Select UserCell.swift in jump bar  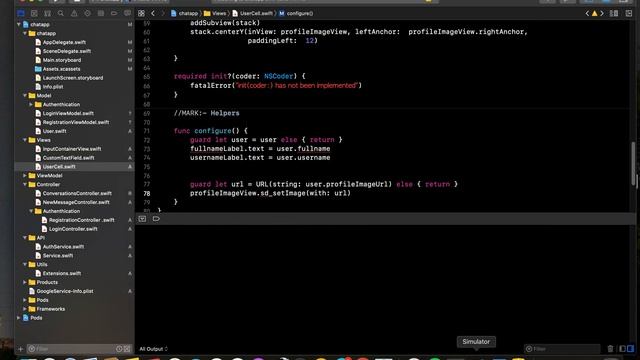[253, 13]
